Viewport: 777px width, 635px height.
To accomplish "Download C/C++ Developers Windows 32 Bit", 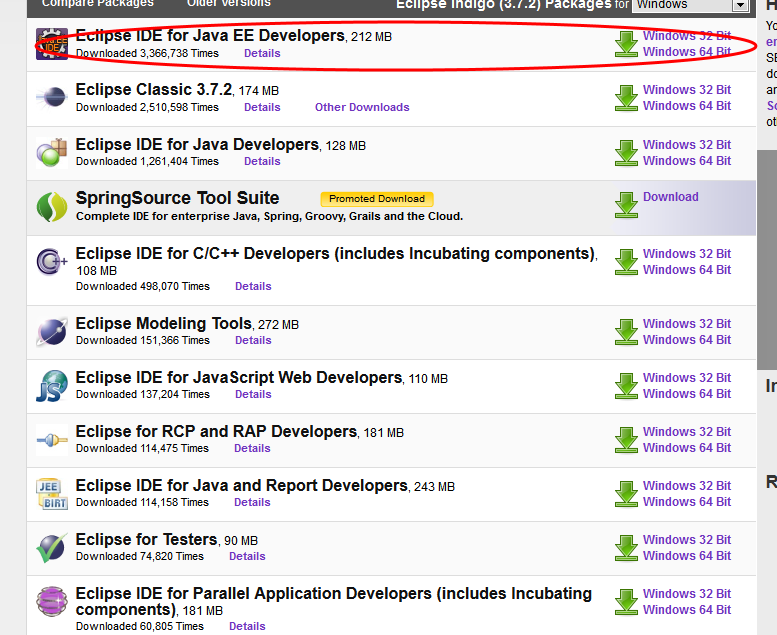I will pyautogui.click(x=687, y=254).
